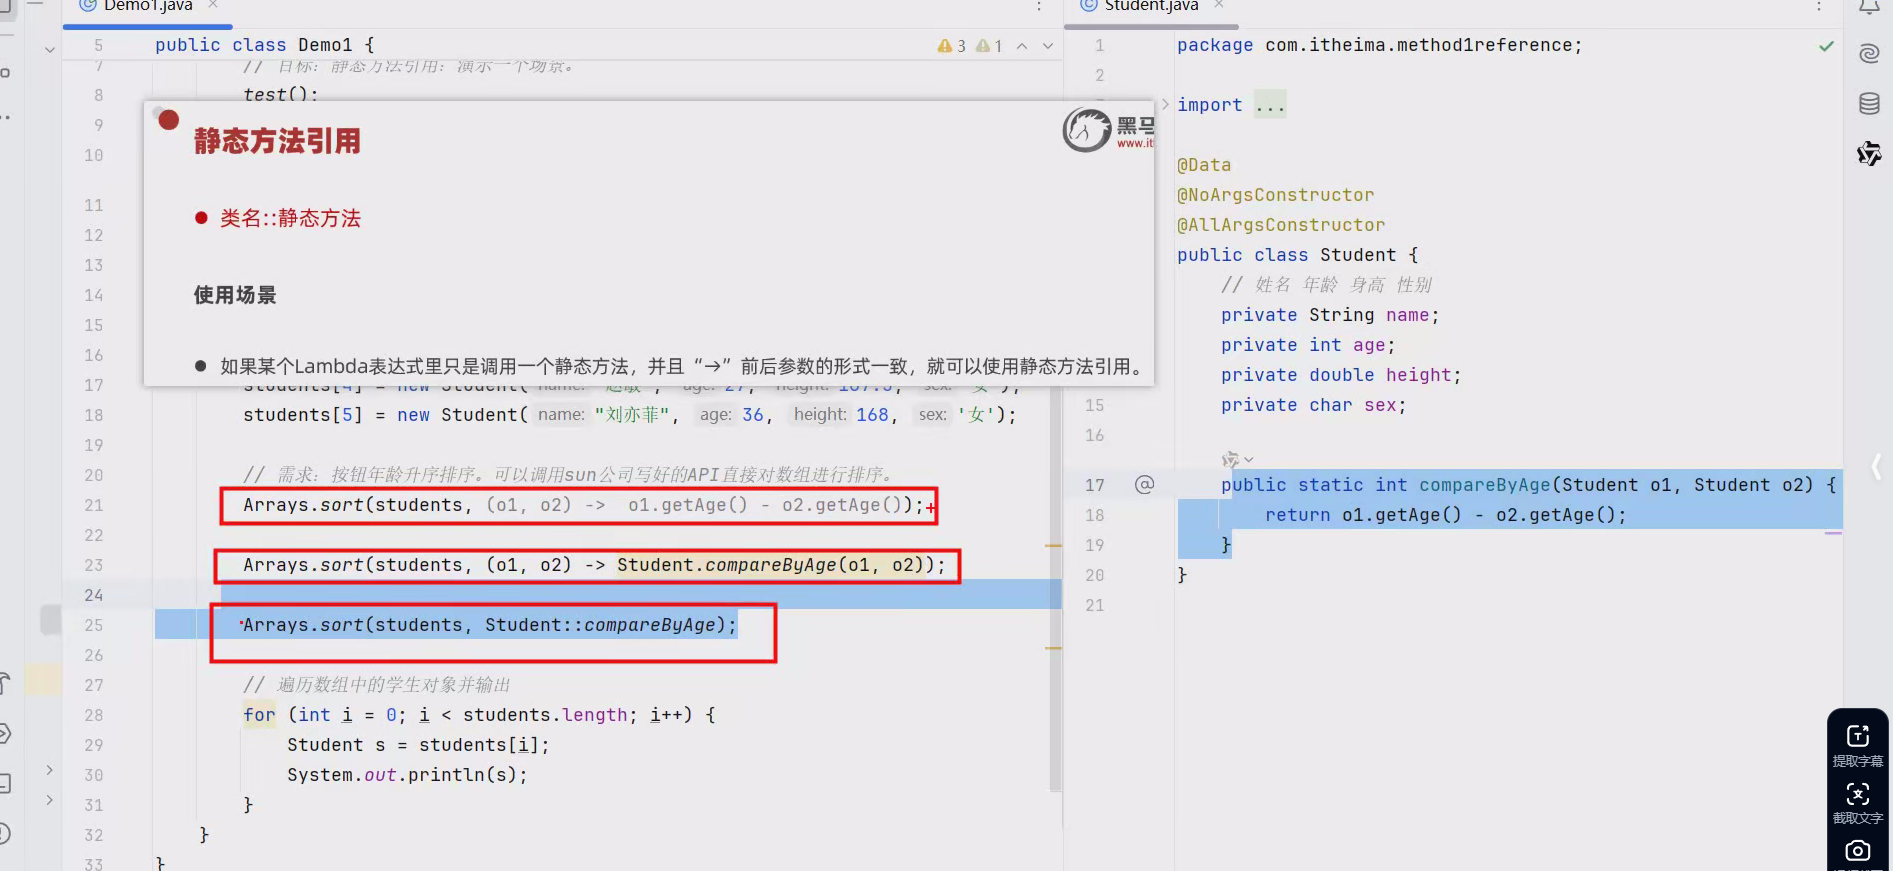The width and height of the screenshot is (1893, 871).
Task: Click the 类名::静态方法 bullet text
Action: coord(290,218)
